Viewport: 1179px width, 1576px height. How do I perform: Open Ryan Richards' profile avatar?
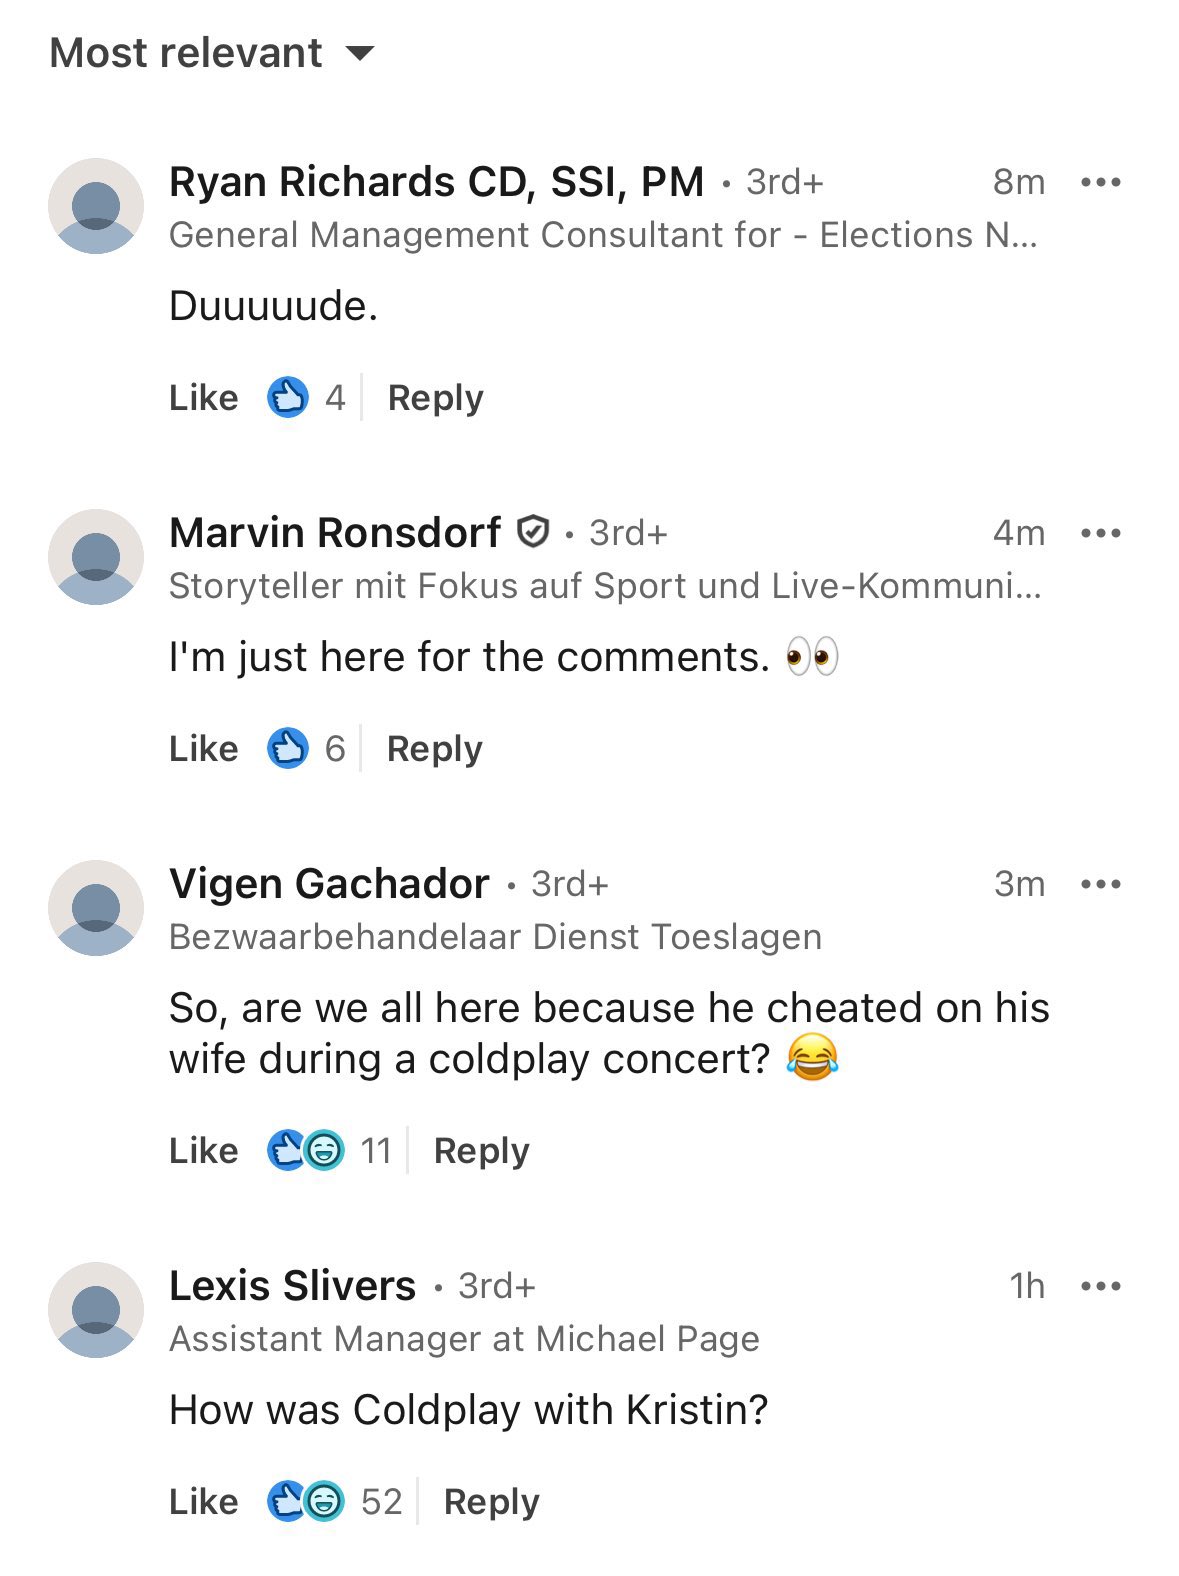[x=96, y=206]
